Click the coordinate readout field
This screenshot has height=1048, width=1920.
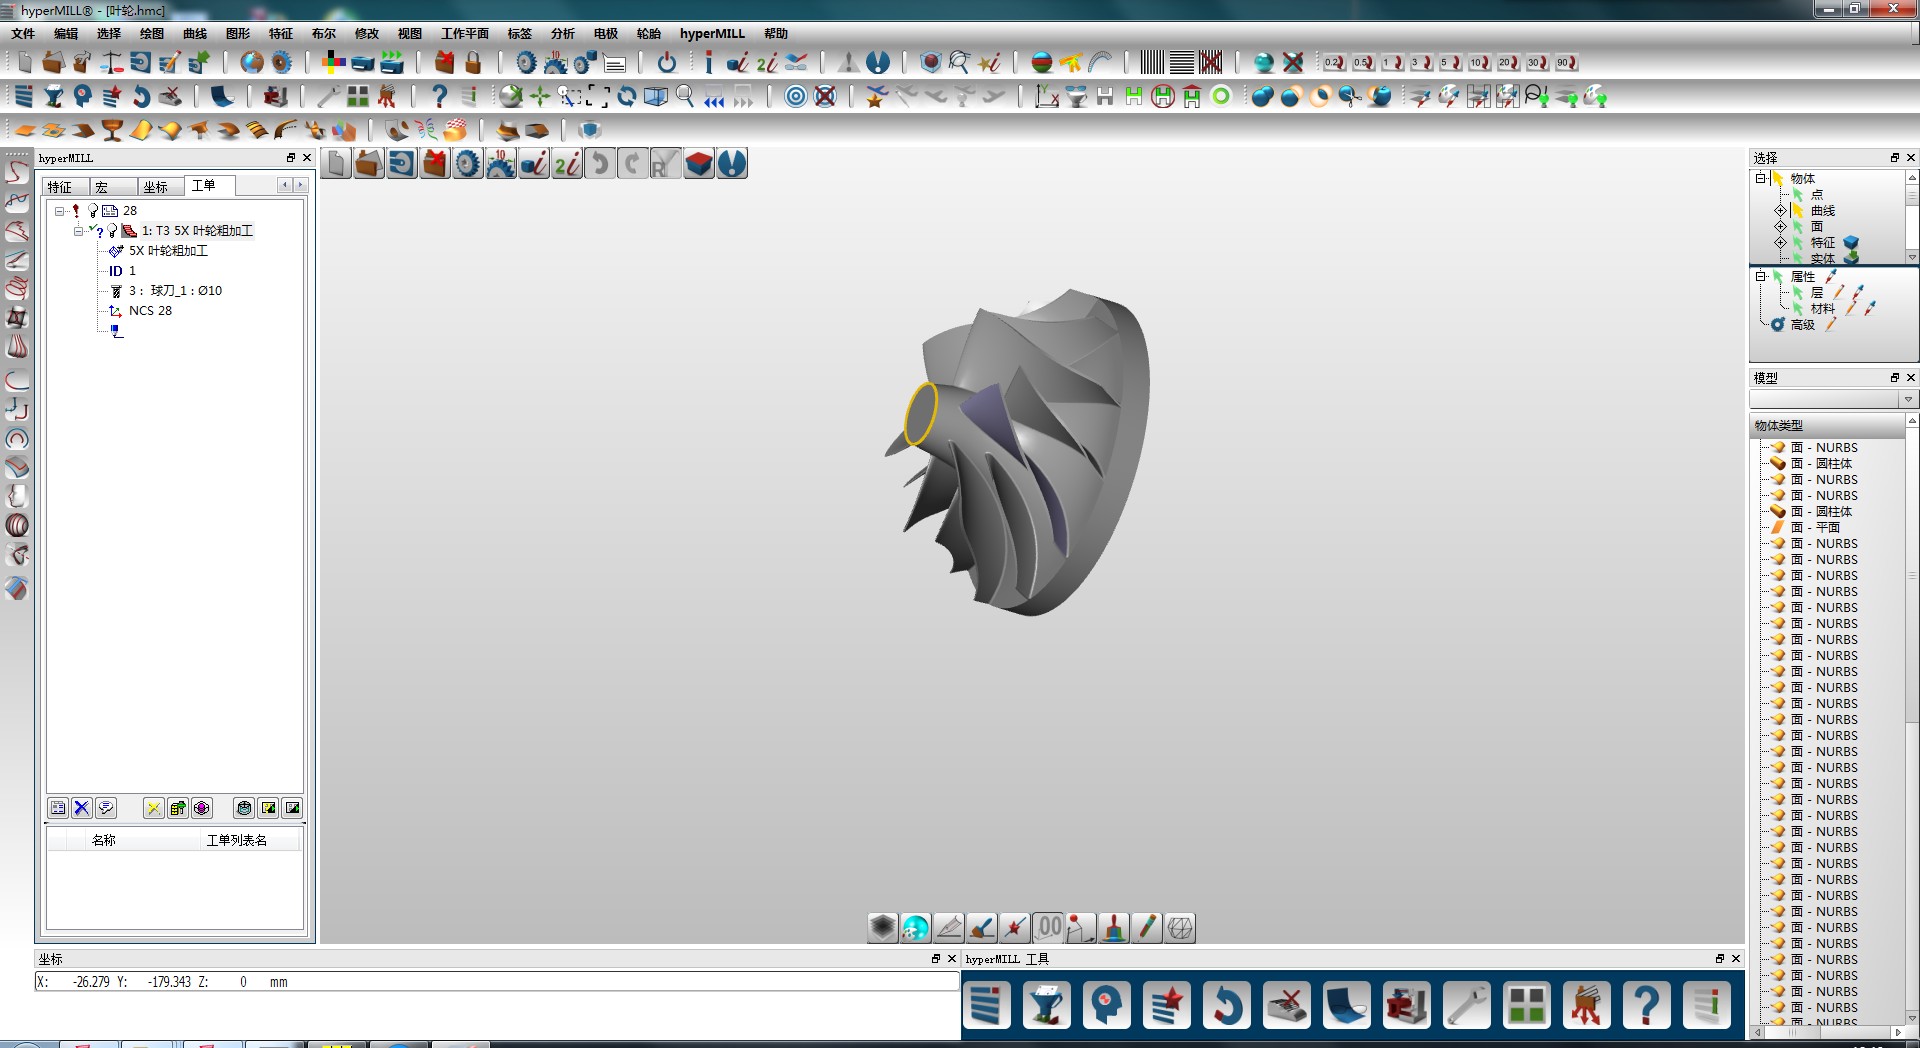tap(497, 982)
